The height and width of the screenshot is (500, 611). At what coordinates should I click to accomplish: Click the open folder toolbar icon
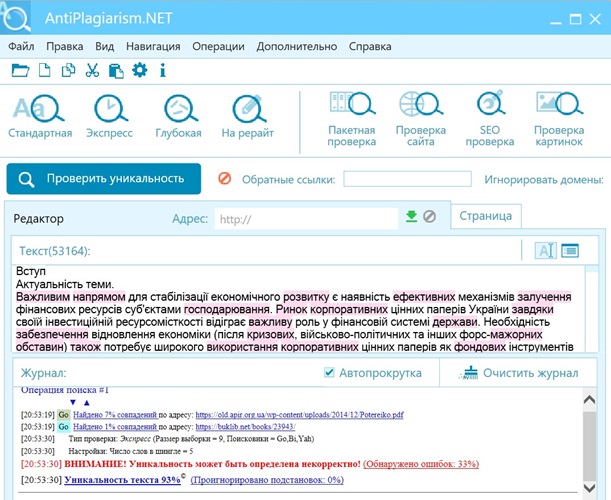tap(20, 71)
